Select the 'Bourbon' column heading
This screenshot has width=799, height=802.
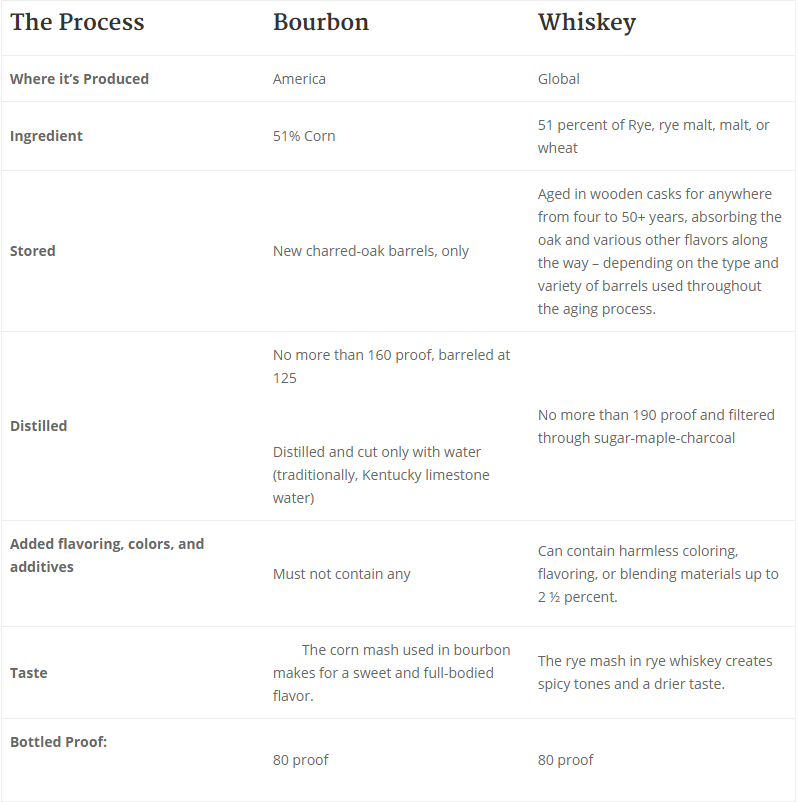point(320,23)
